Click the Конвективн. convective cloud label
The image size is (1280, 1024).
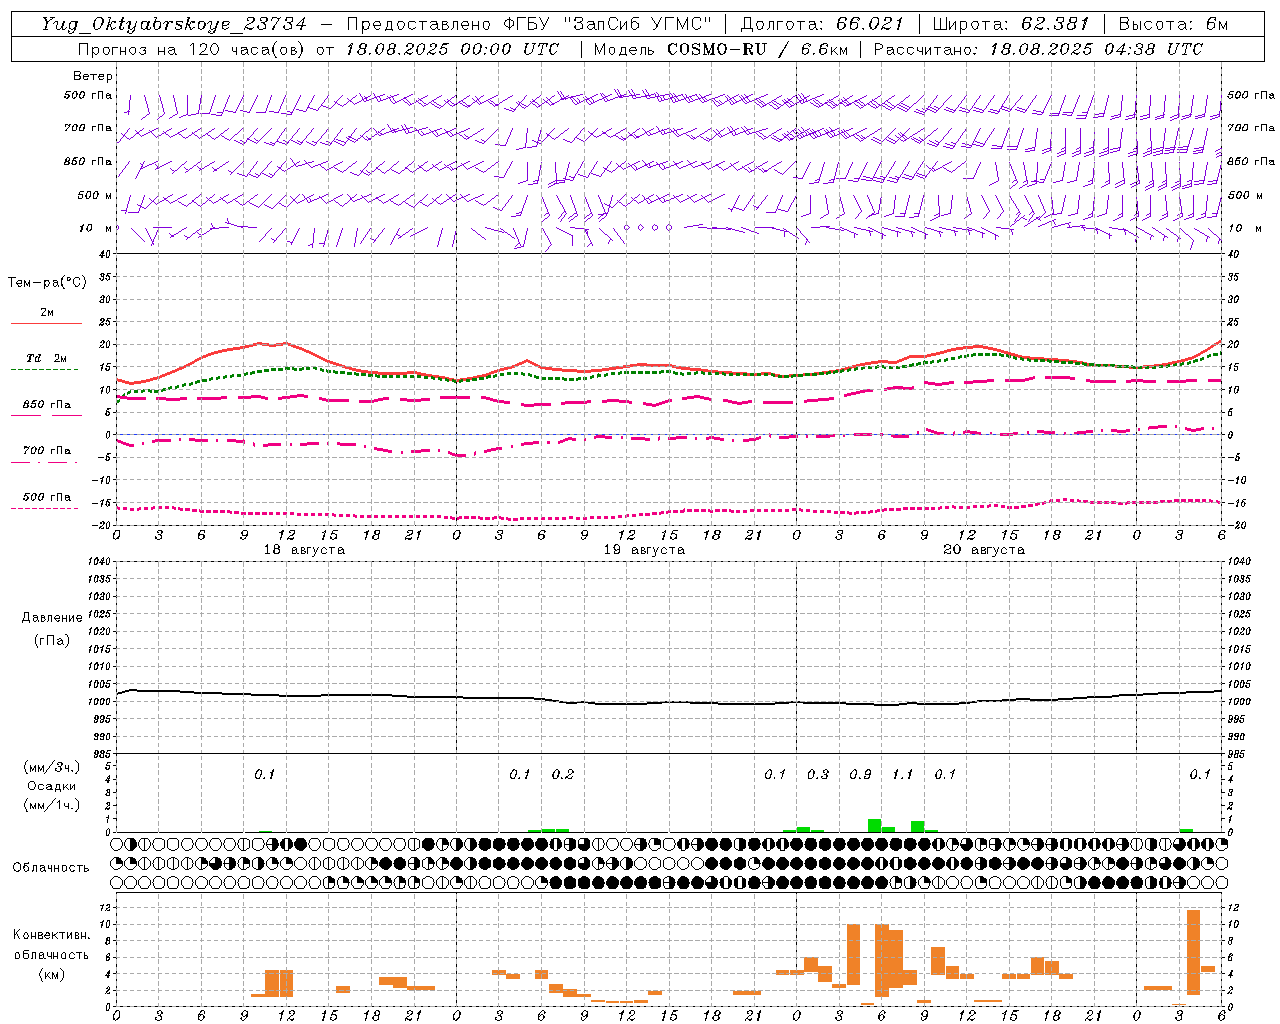[52, 935]
